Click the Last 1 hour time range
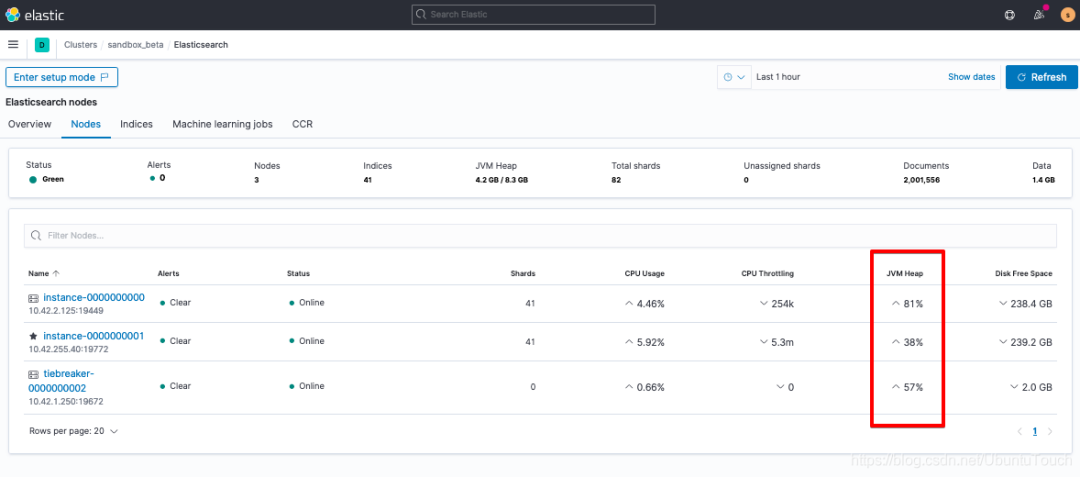Screen dimensions: 1080x477 pos(778,77)
